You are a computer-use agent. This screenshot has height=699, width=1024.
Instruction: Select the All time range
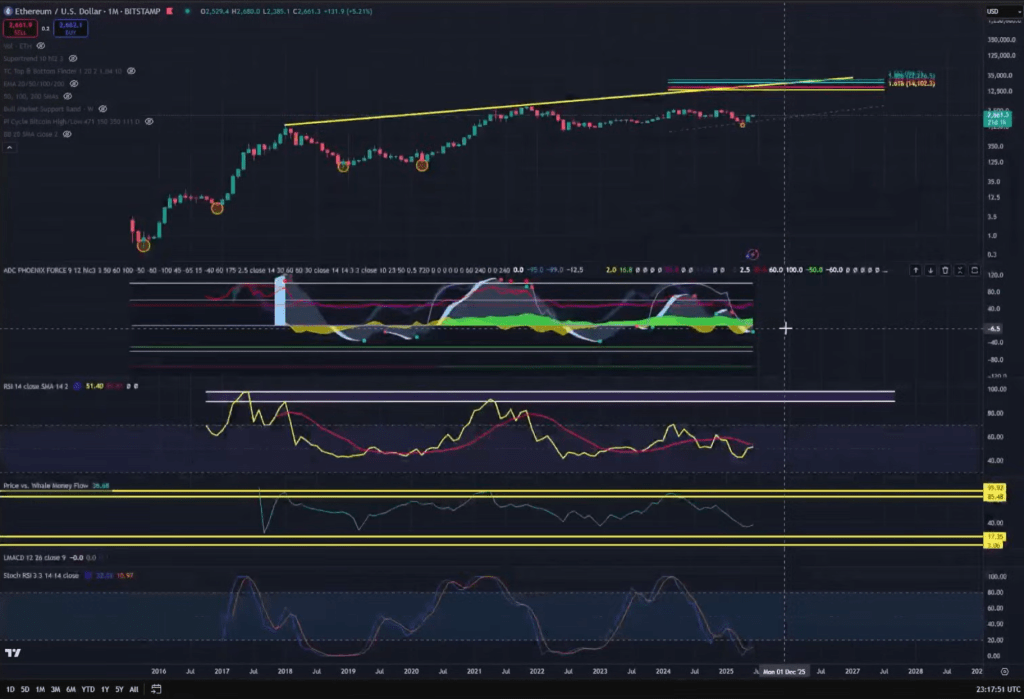[133, 689]
